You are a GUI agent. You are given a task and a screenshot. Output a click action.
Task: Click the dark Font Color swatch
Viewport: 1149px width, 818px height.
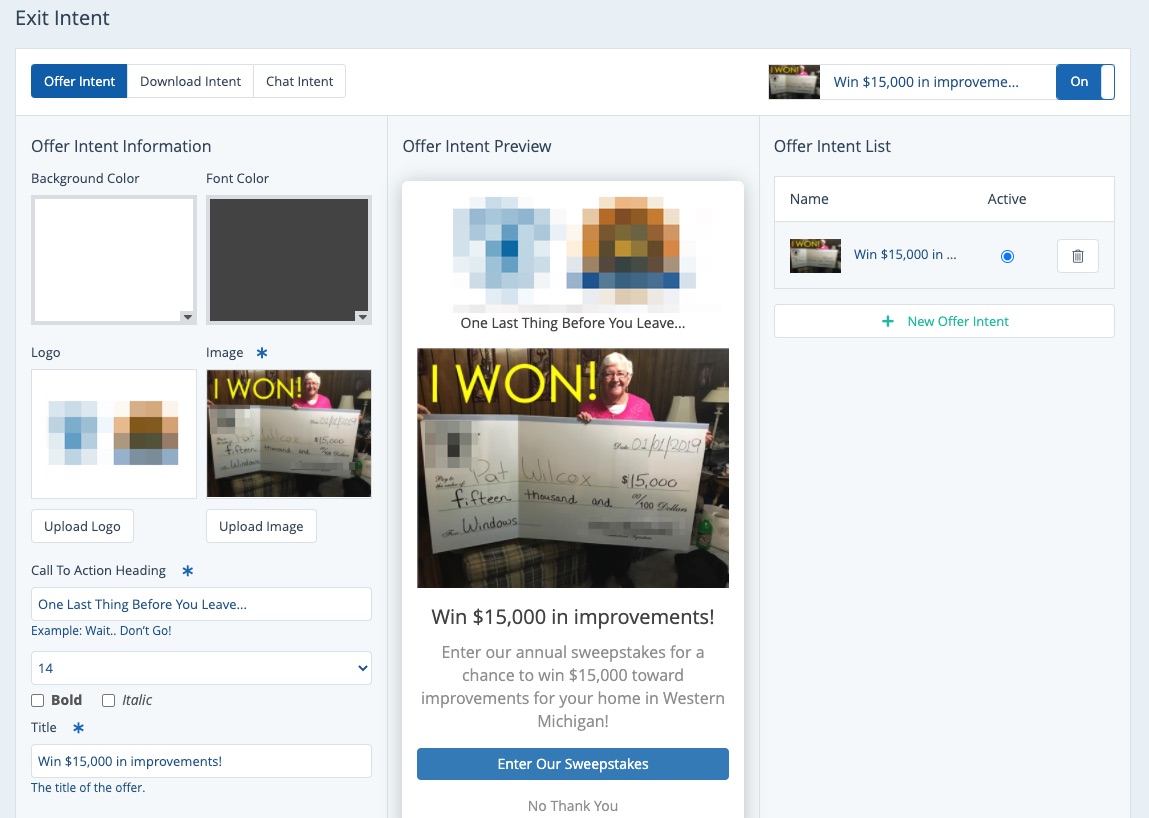pos(288,258)
